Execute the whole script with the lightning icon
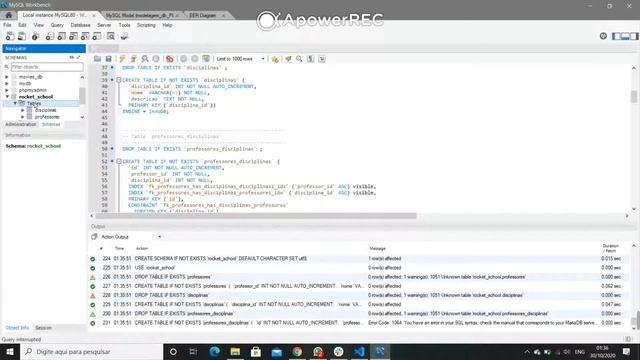The height and width of the screenshot is (360, 640). (x=122, y=59)
